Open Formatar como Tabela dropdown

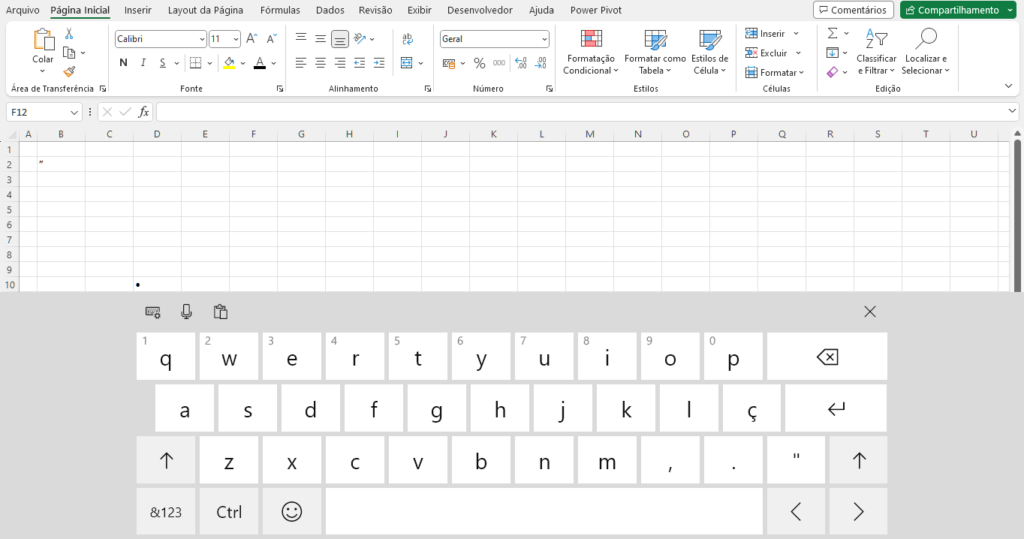pos(655,52)
